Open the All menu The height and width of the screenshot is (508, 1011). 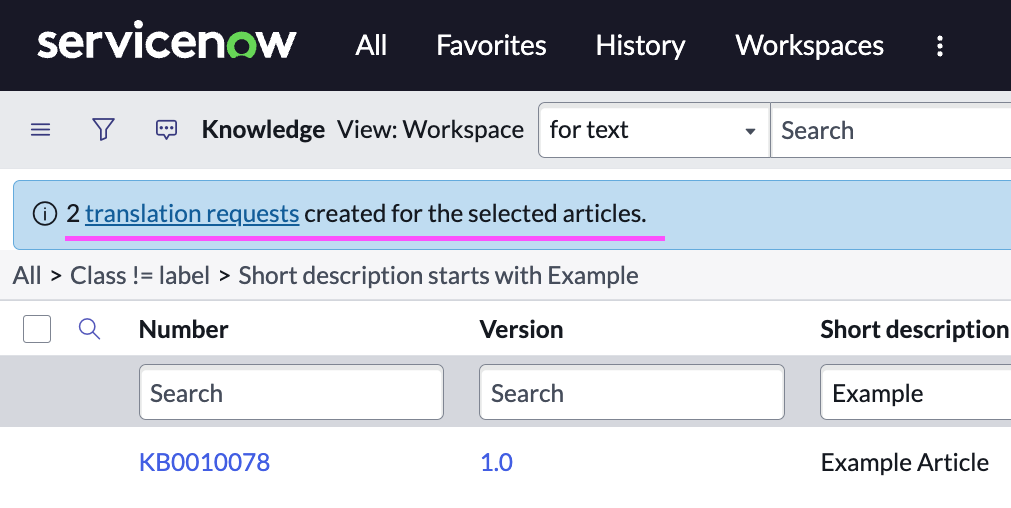(x=371, y=46)
